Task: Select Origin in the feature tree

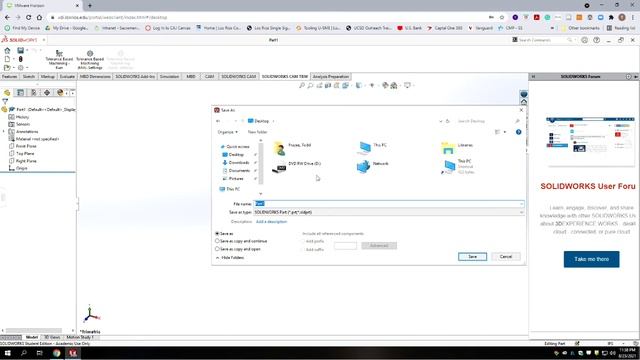Action: [21, 168]
